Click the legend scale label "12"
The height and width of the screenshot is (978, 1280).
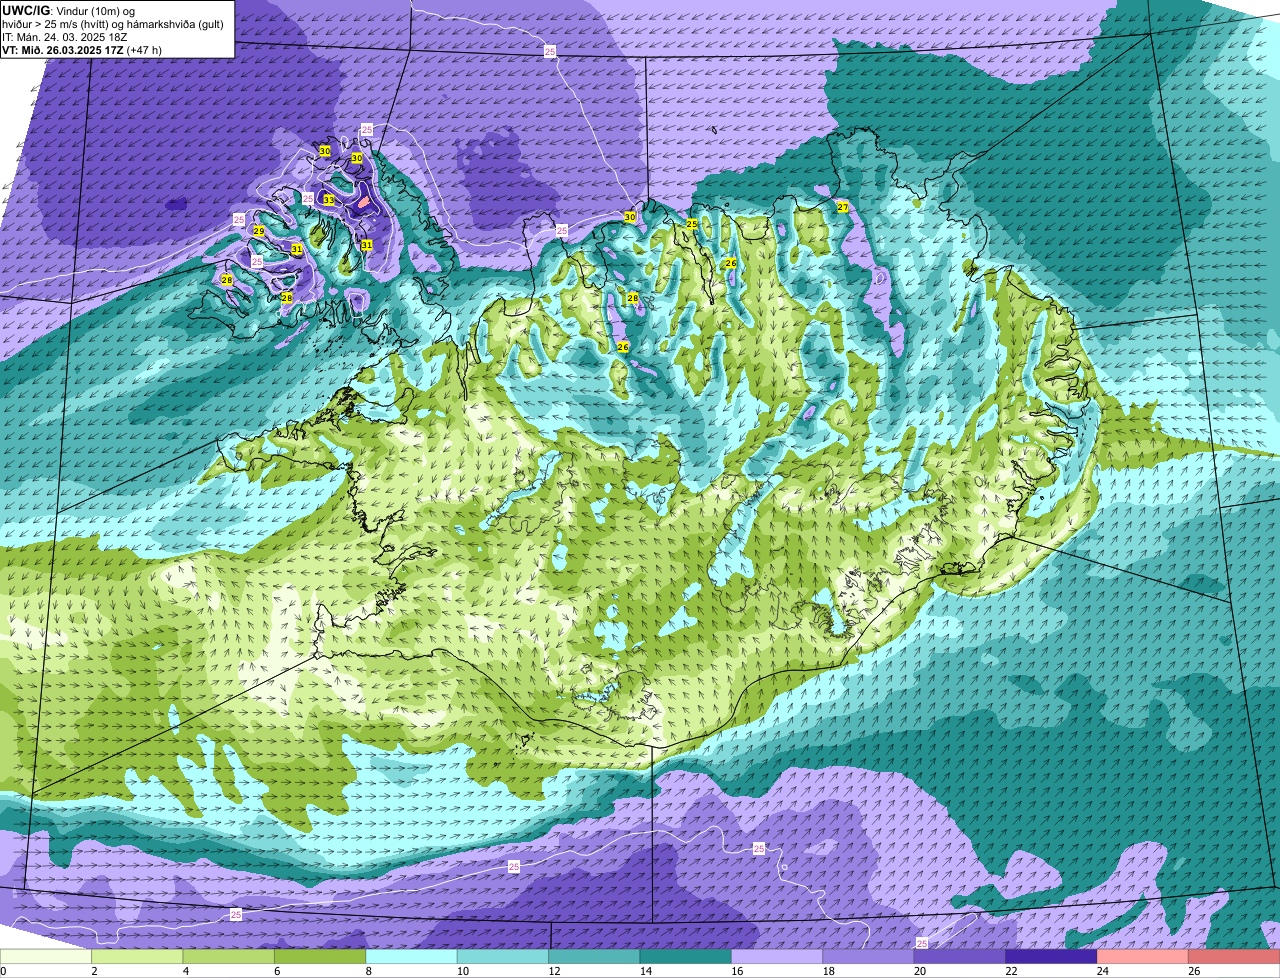[x=554, y=971]
